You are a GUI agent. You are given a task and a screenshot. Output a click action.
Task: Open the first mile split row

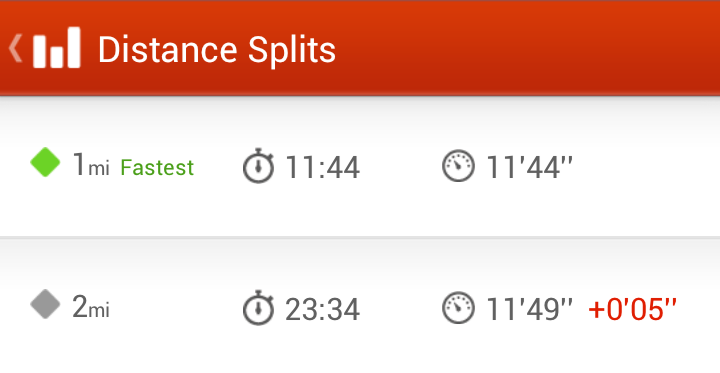360,167
